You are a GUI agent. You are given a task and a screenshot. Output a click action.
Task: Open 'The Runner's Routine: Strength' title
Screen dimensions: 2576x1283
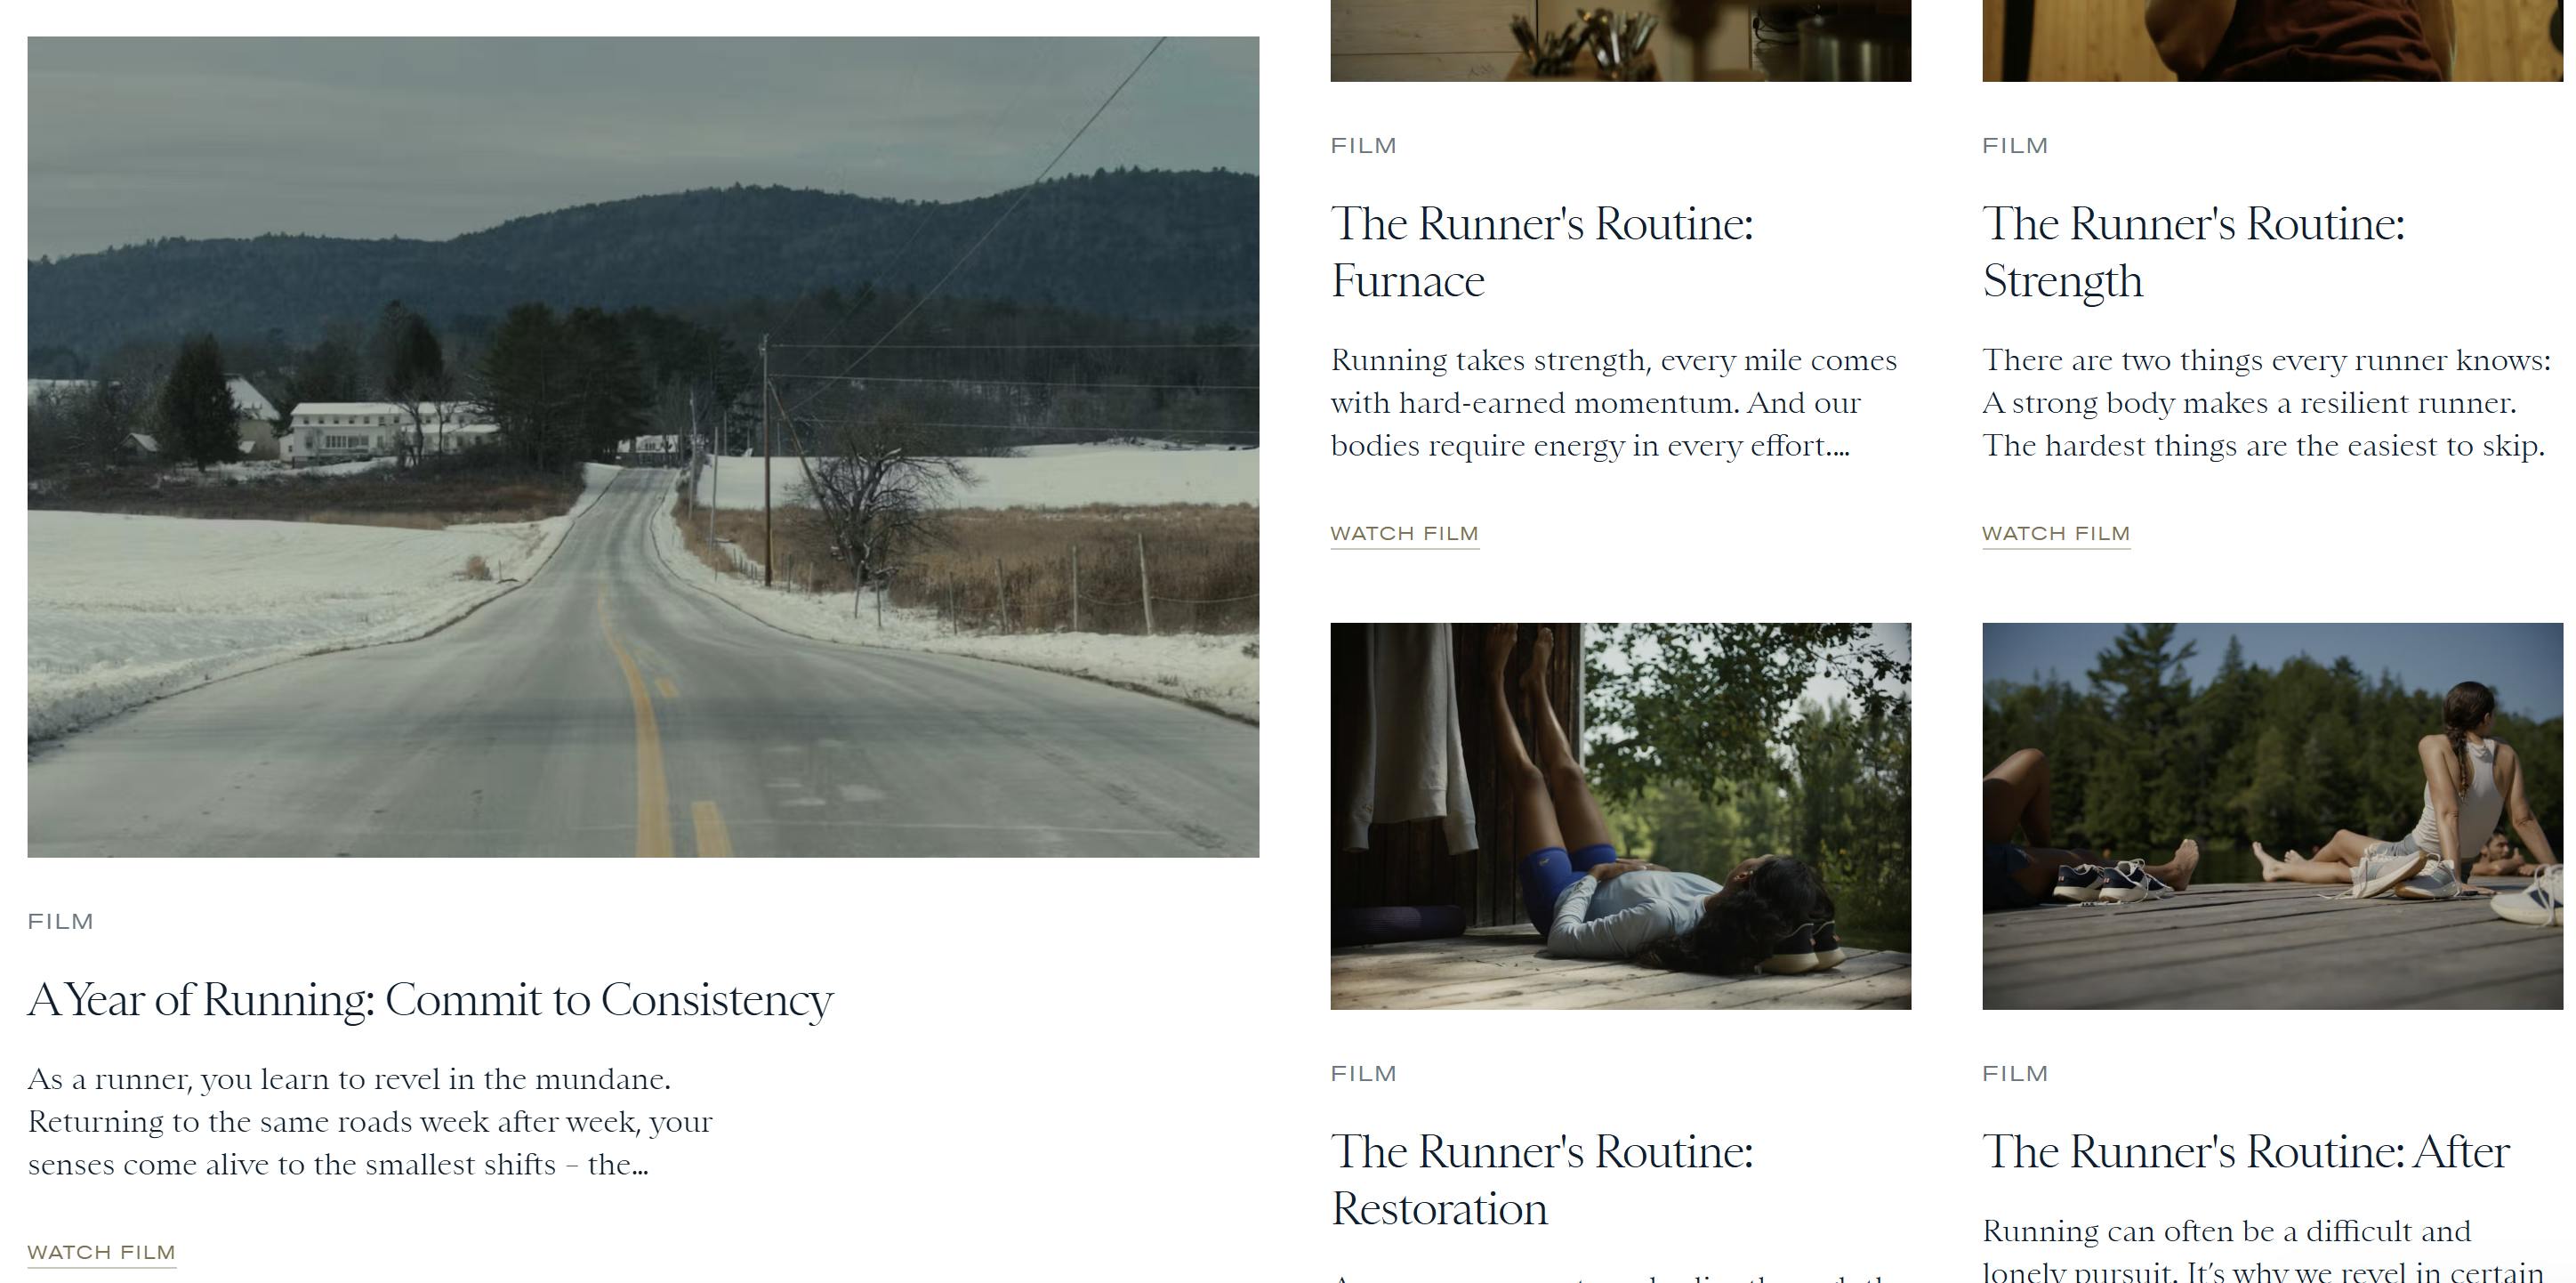tap(2194, 252)
